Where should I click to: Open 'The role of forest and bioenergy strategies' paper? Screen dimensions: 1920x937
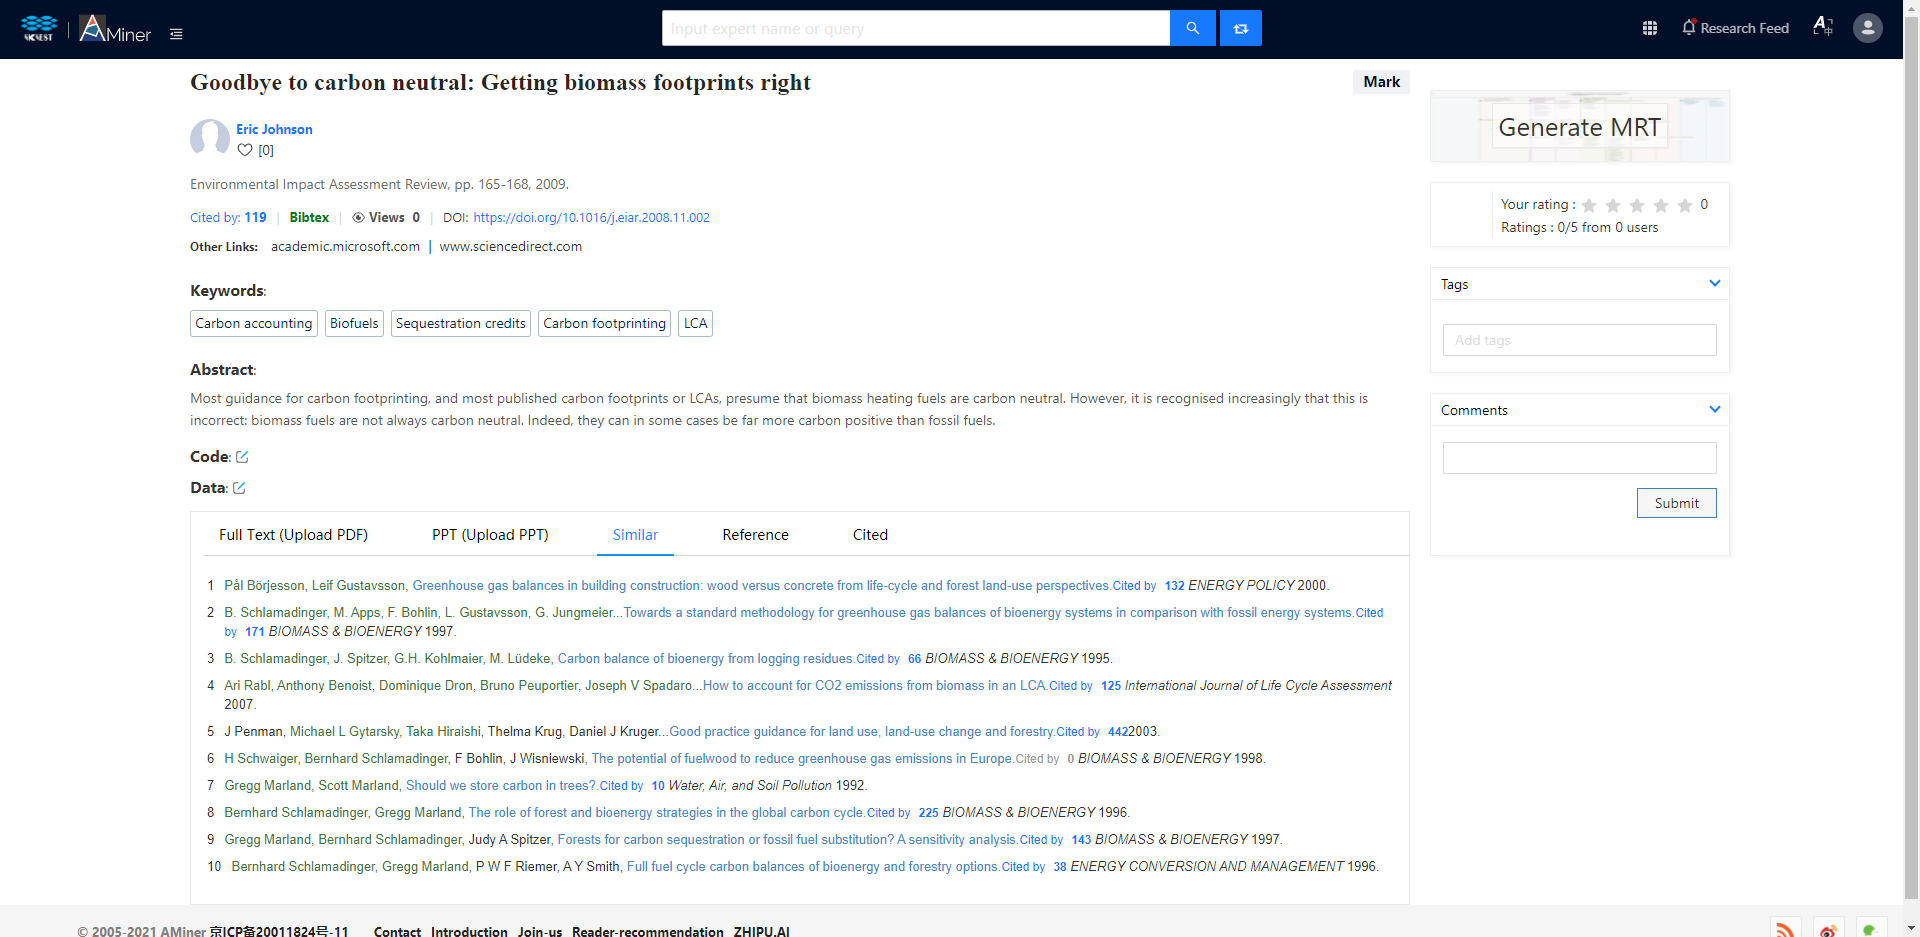click(x=666, y=813)
